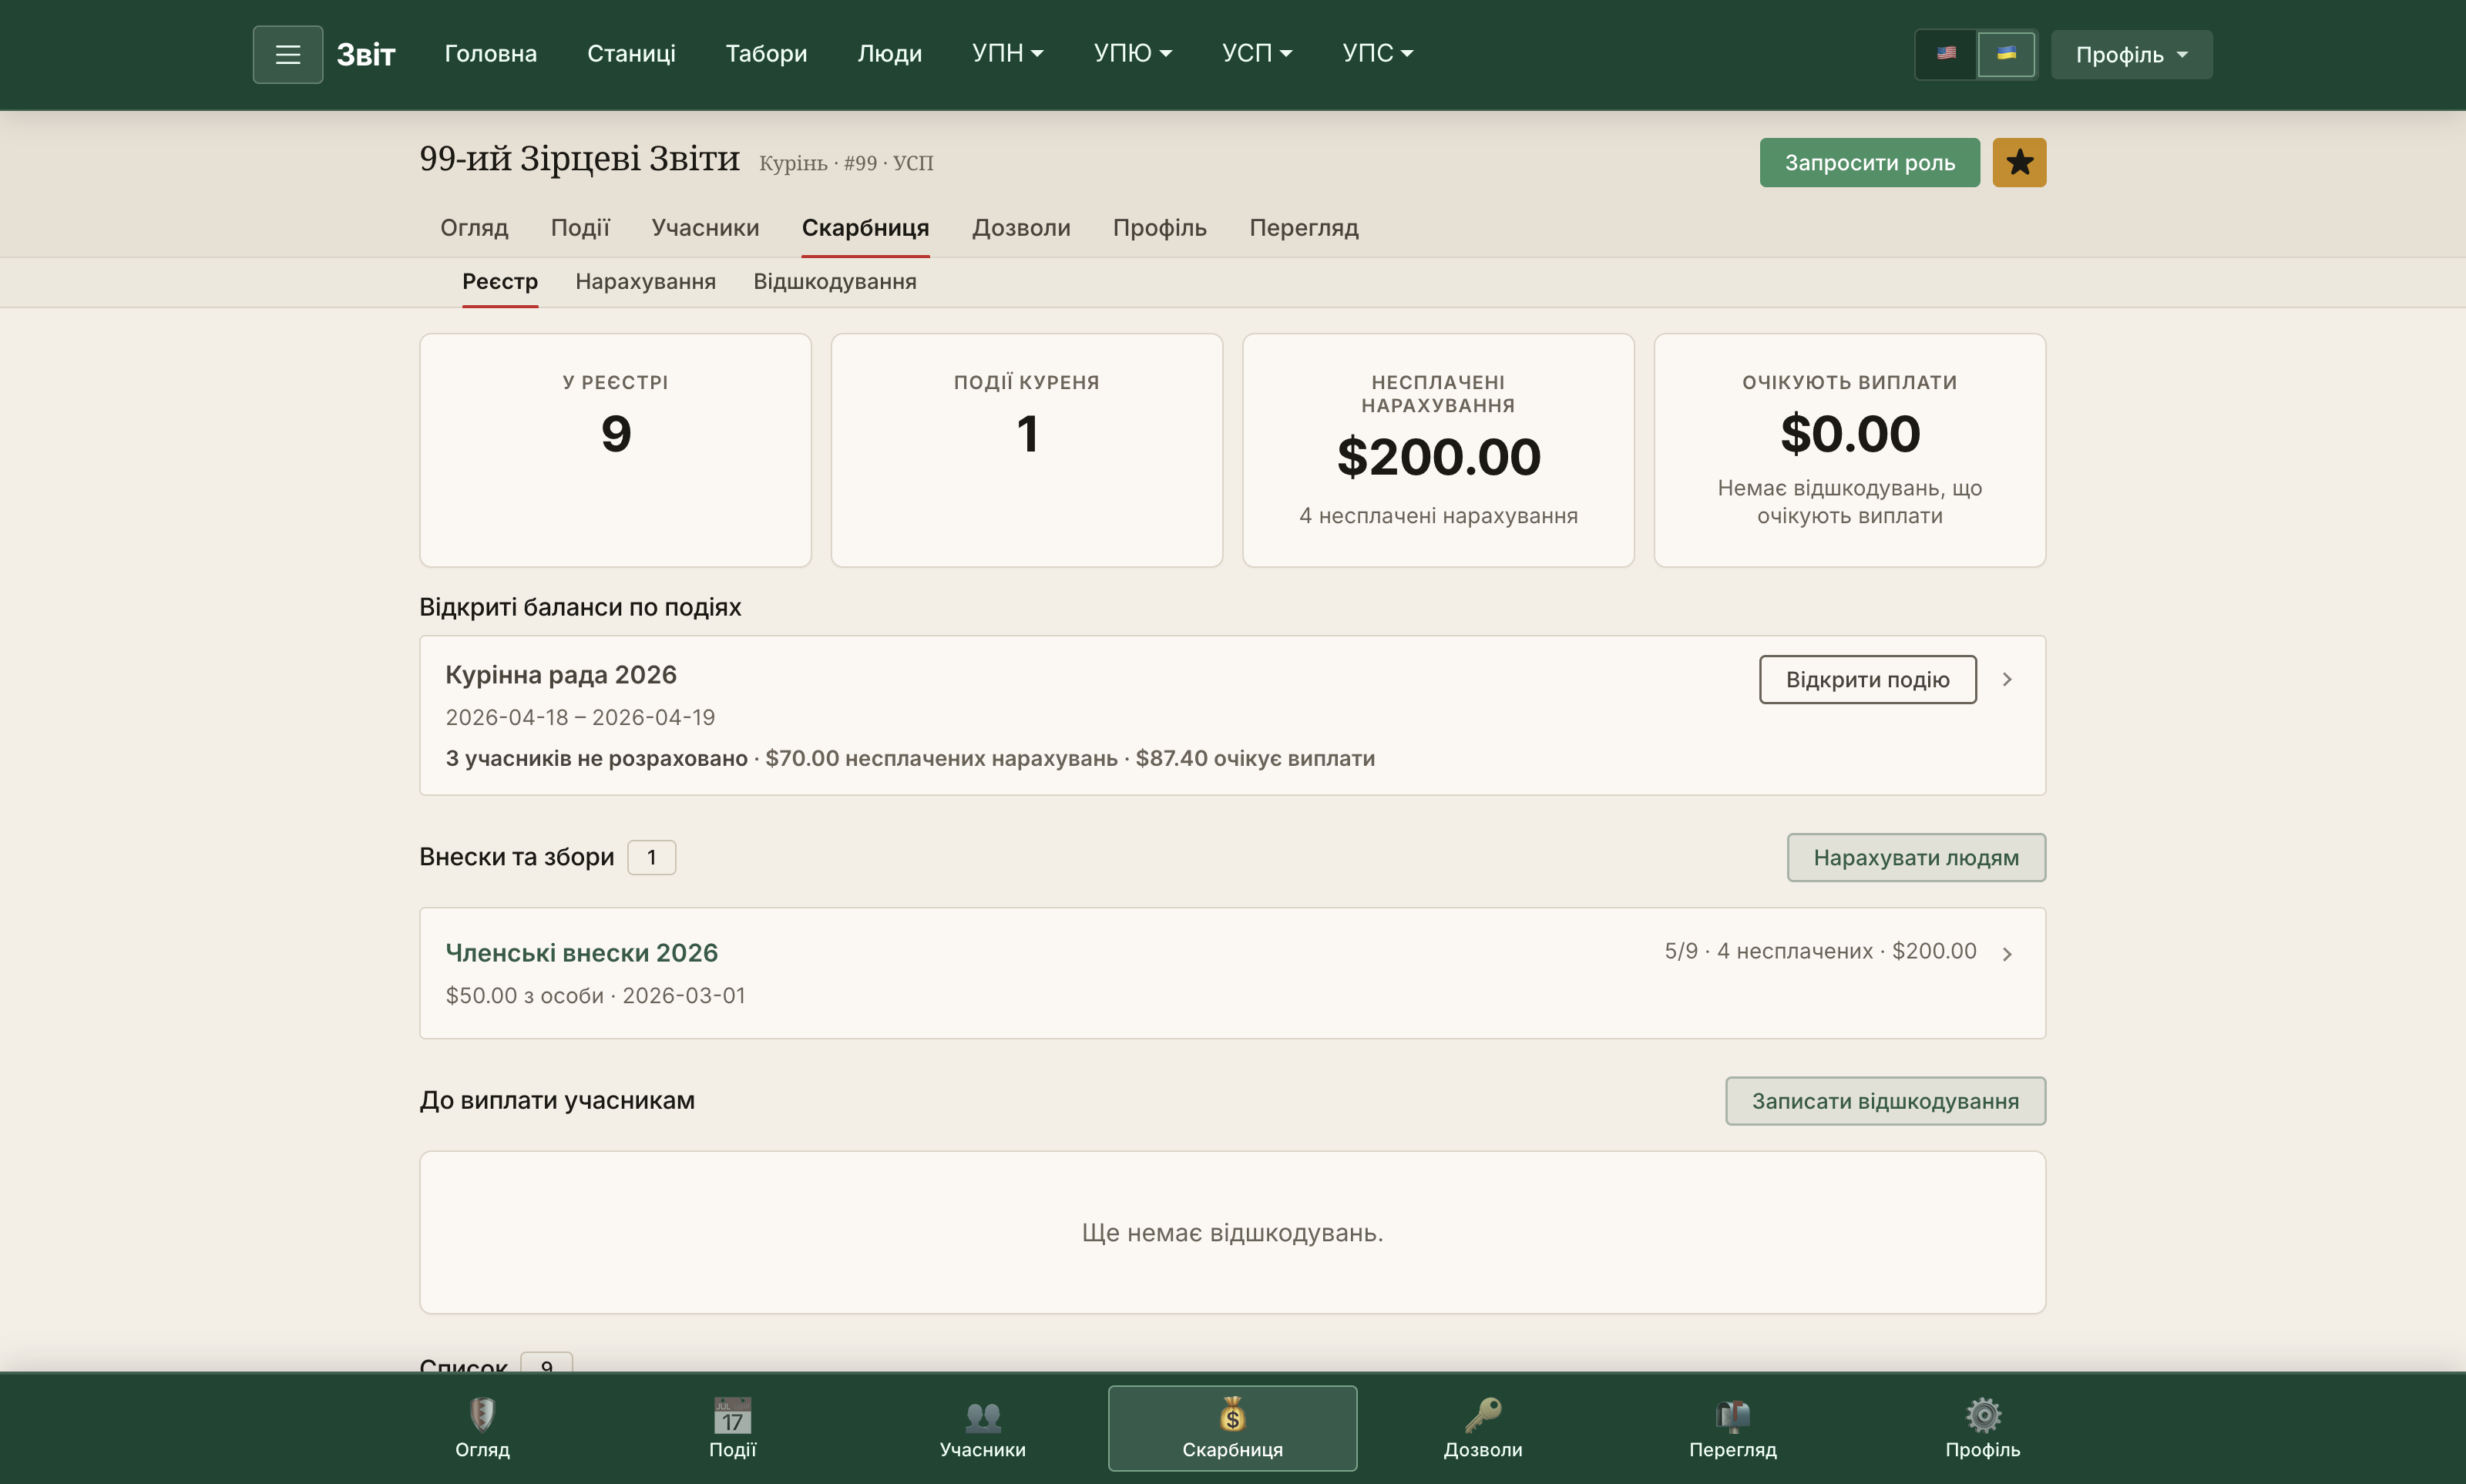Click the Звіт brand logo link
This screenshot has height=1484, width=2466.
click(x=366, y=54)
